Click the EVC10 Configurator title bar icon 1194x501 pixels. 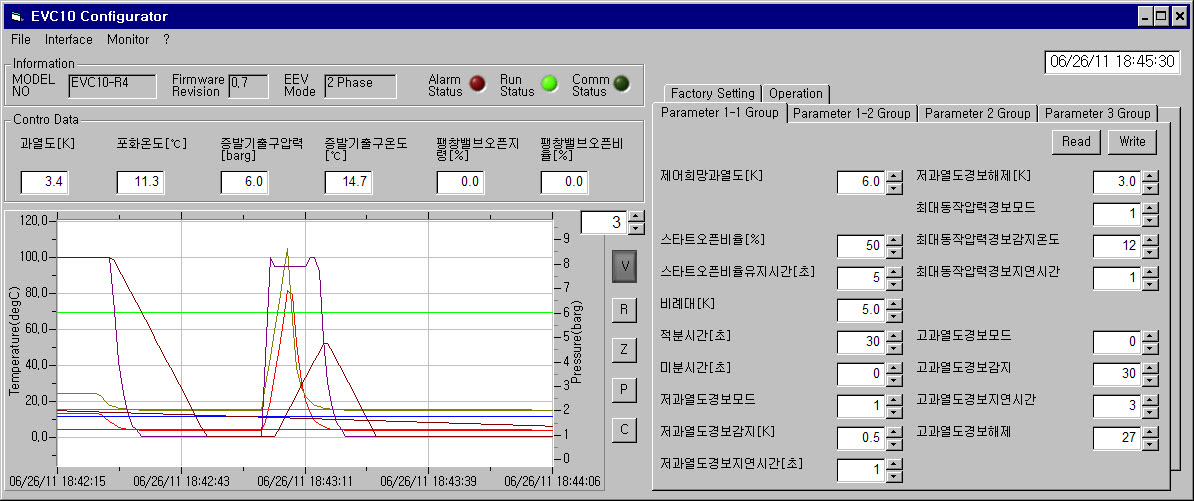pos(17,17)
